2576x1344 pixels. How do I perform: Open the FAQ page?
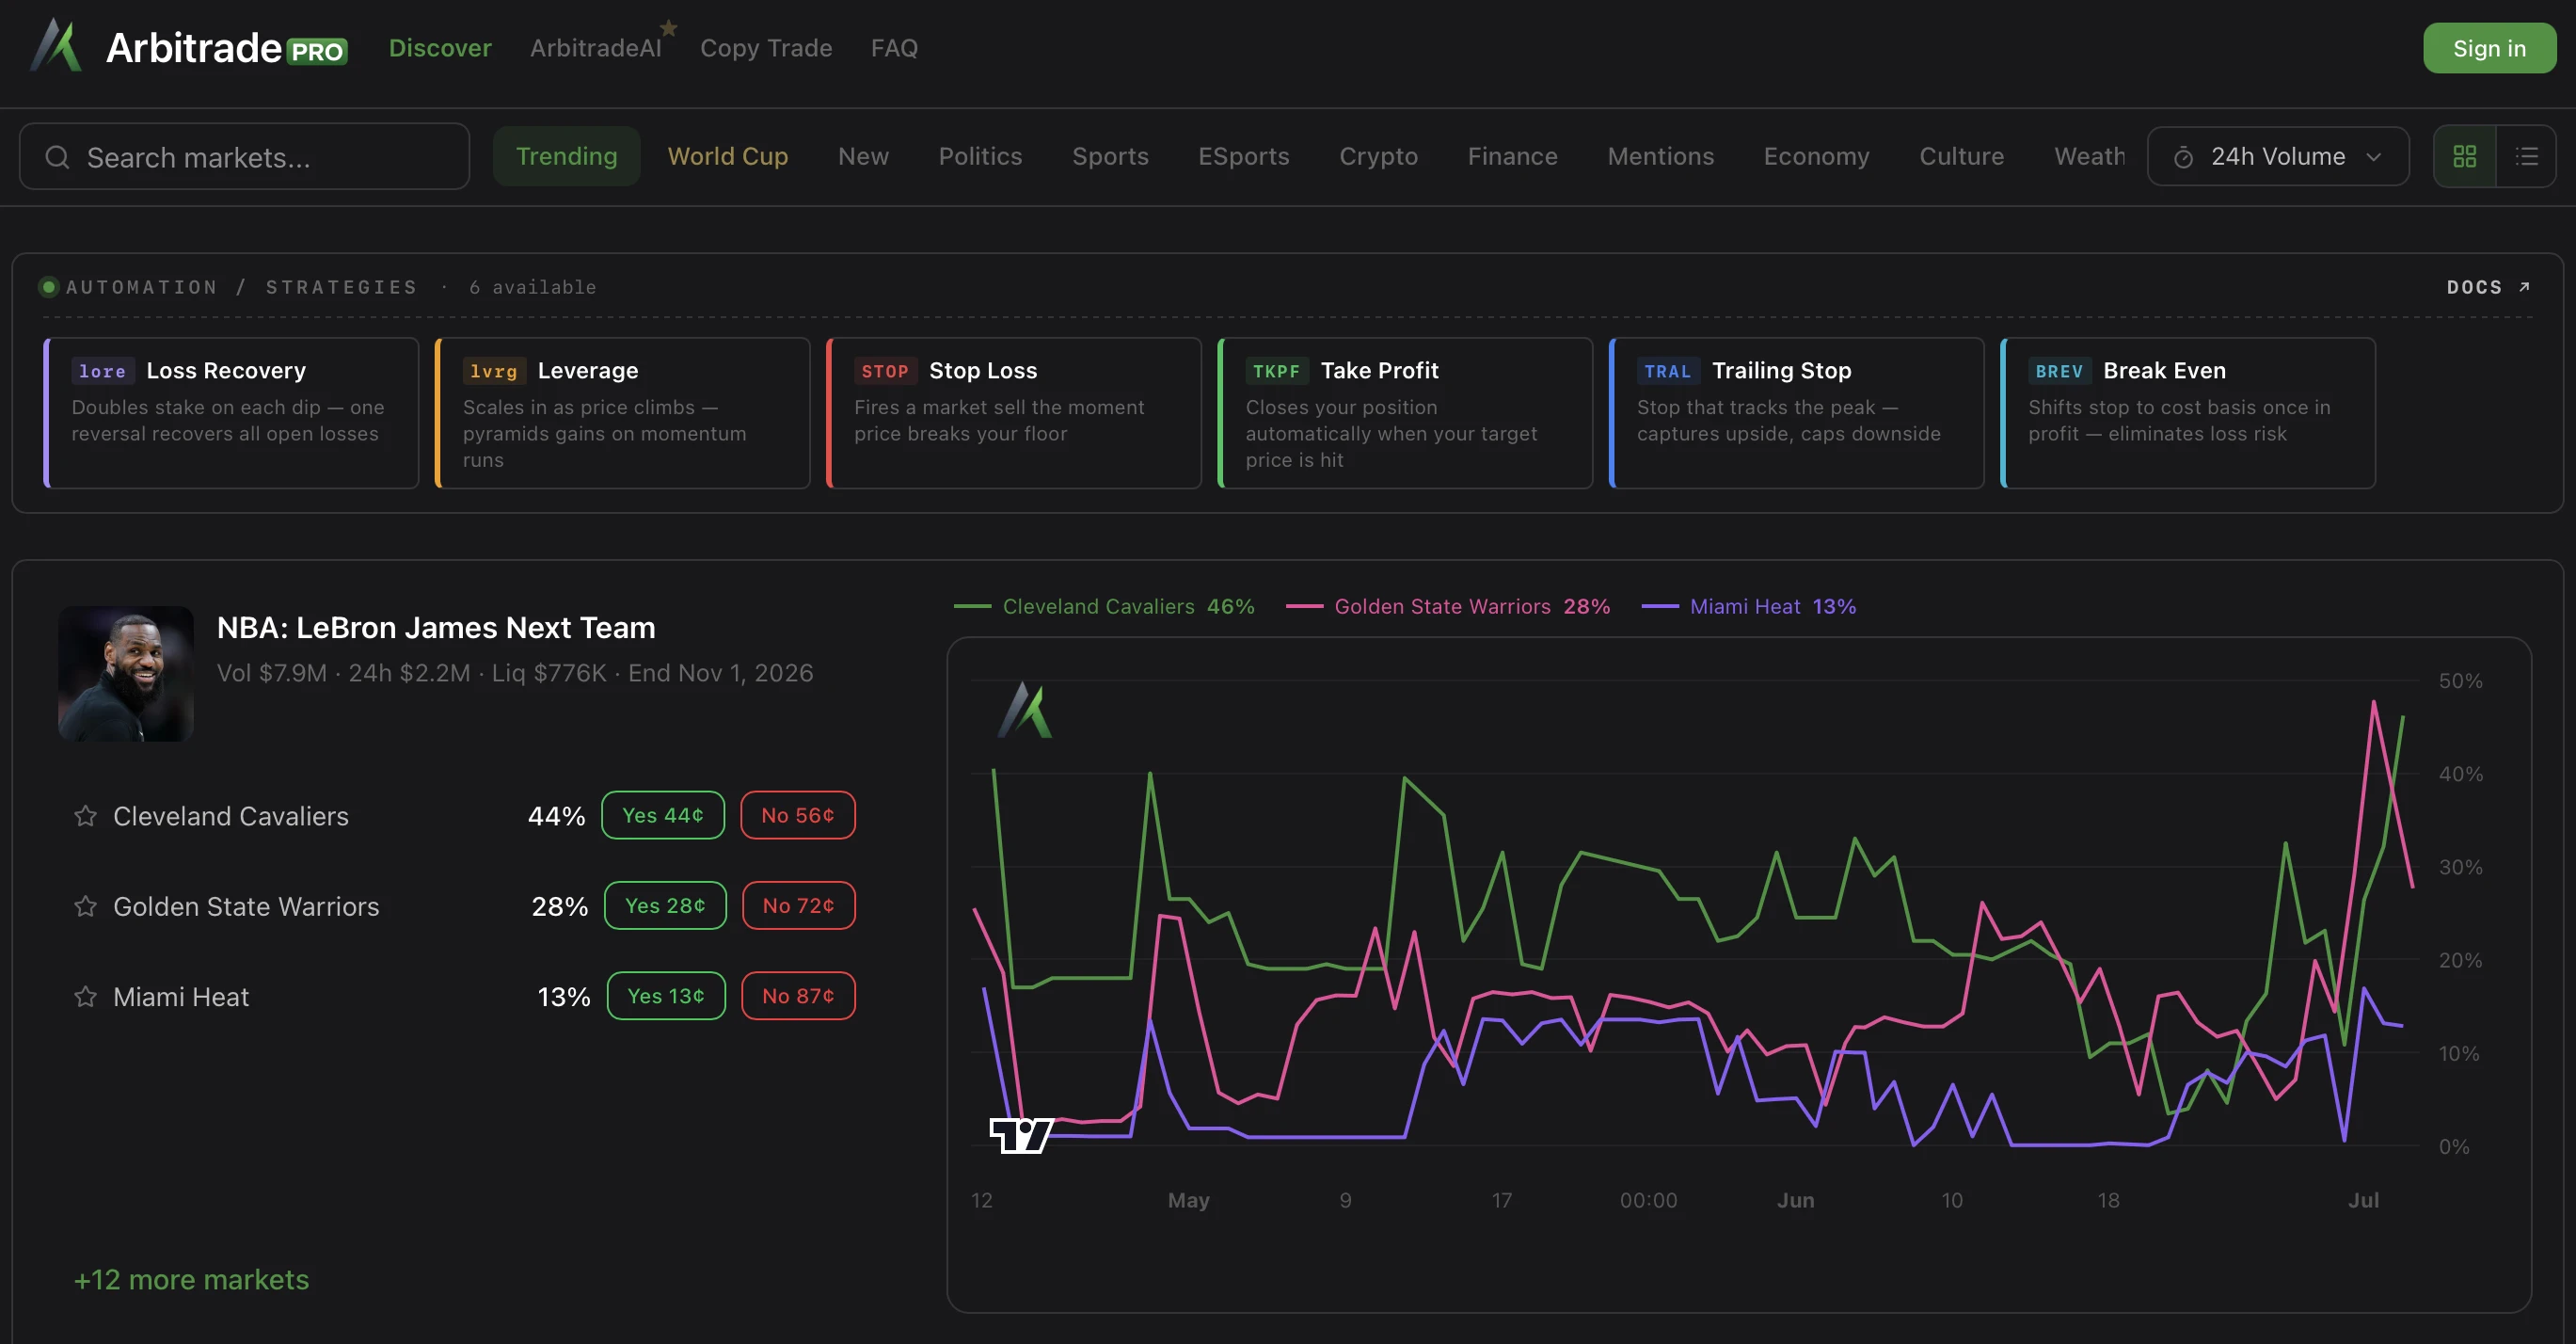click(x=894, y=48)
